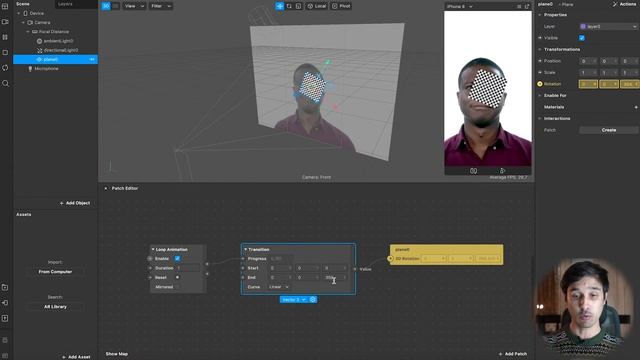Toggle Mirrored checkbox in Loop Animation patch
Screen dimensions: 640x360
pos(178,287)
